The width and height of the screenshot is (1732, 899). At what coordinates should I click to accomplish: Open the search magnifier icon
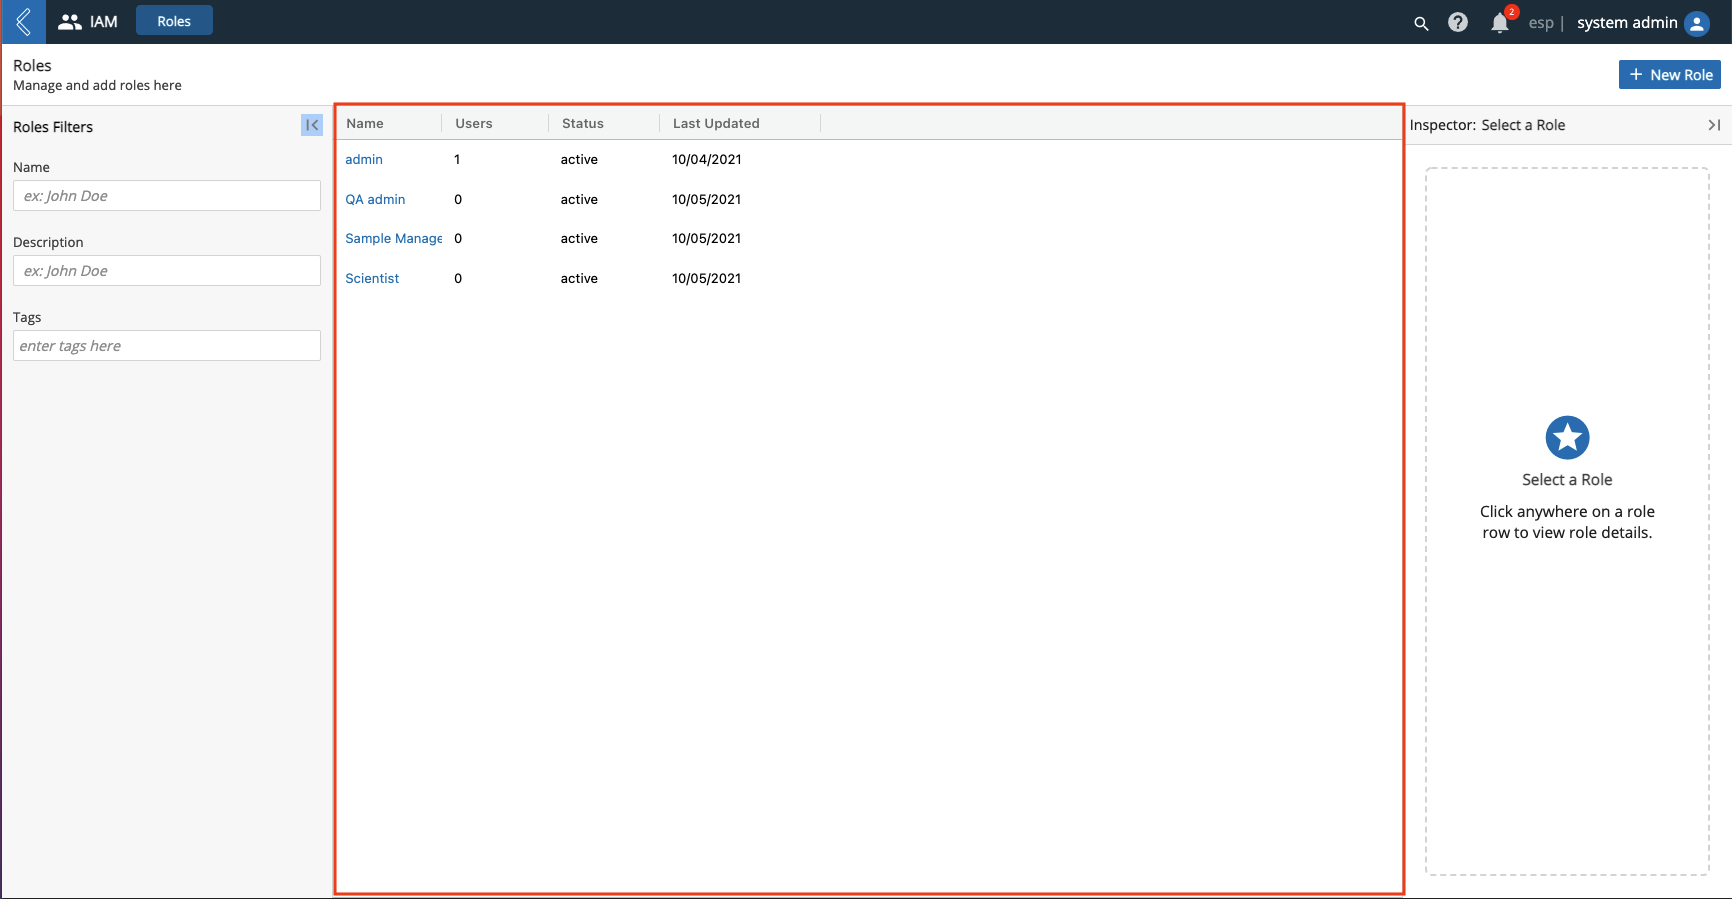tap(1421, 23)
